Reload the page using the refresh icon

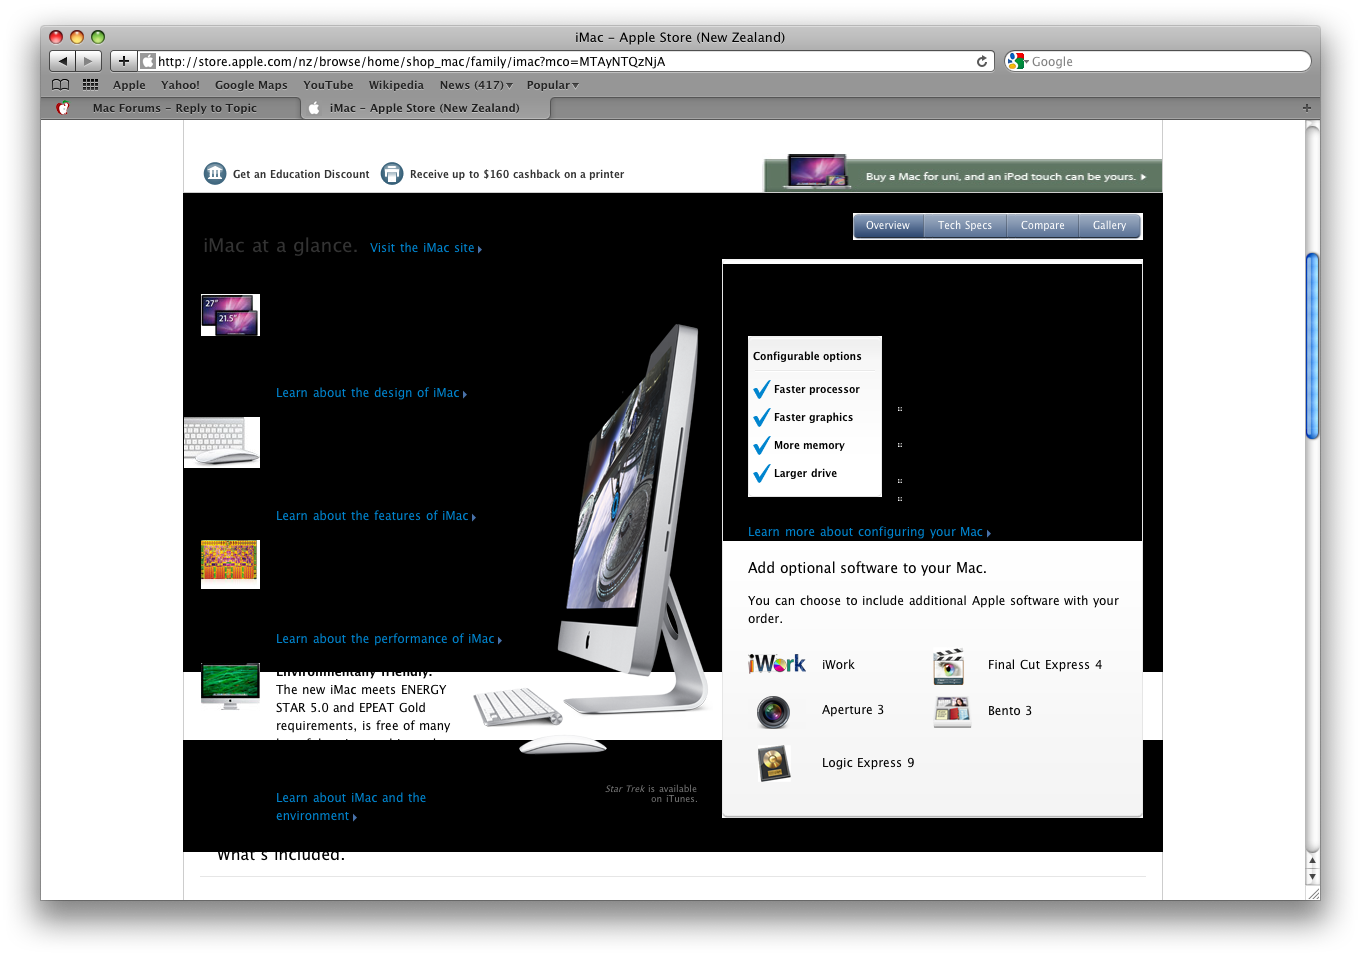click(x=982, y=61)
